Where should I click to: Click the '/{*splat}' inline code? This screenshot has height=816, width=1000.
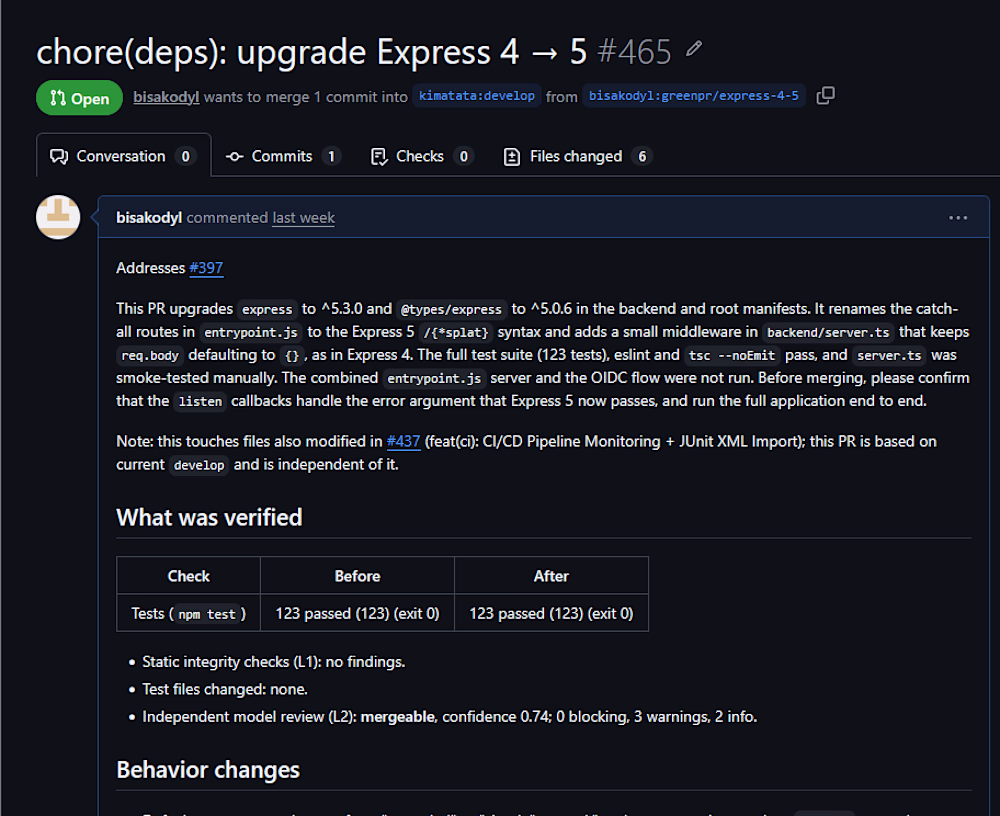coord(456,332)
